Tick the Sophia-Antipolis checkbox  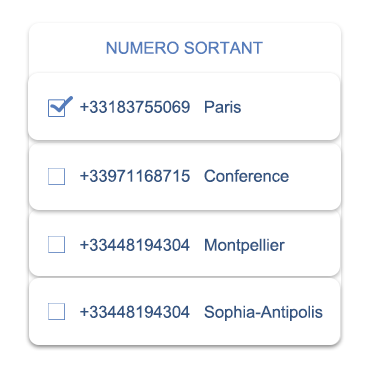point(57,312)
